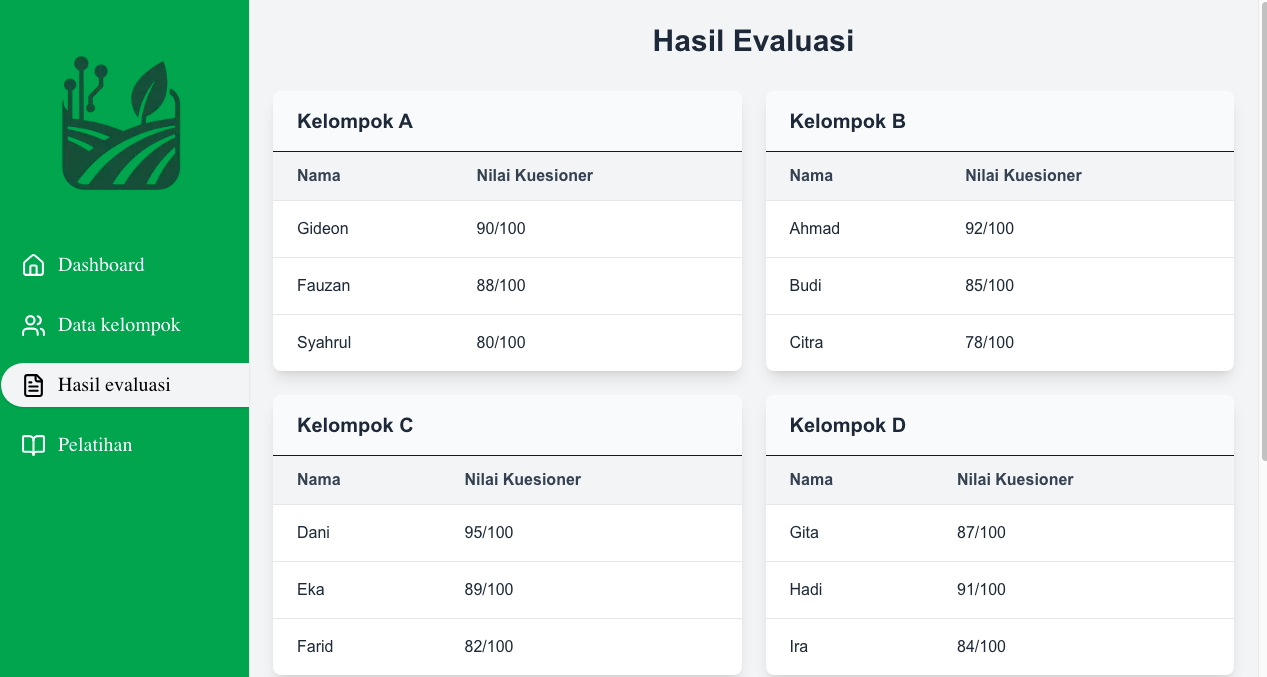Open the Dashboard menu item

coord(101,265)
